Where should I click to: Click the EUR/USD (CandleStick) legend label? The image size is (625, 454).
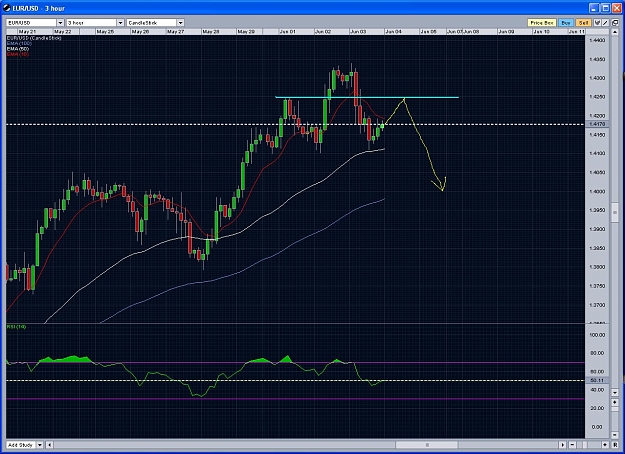coord(34,38)
